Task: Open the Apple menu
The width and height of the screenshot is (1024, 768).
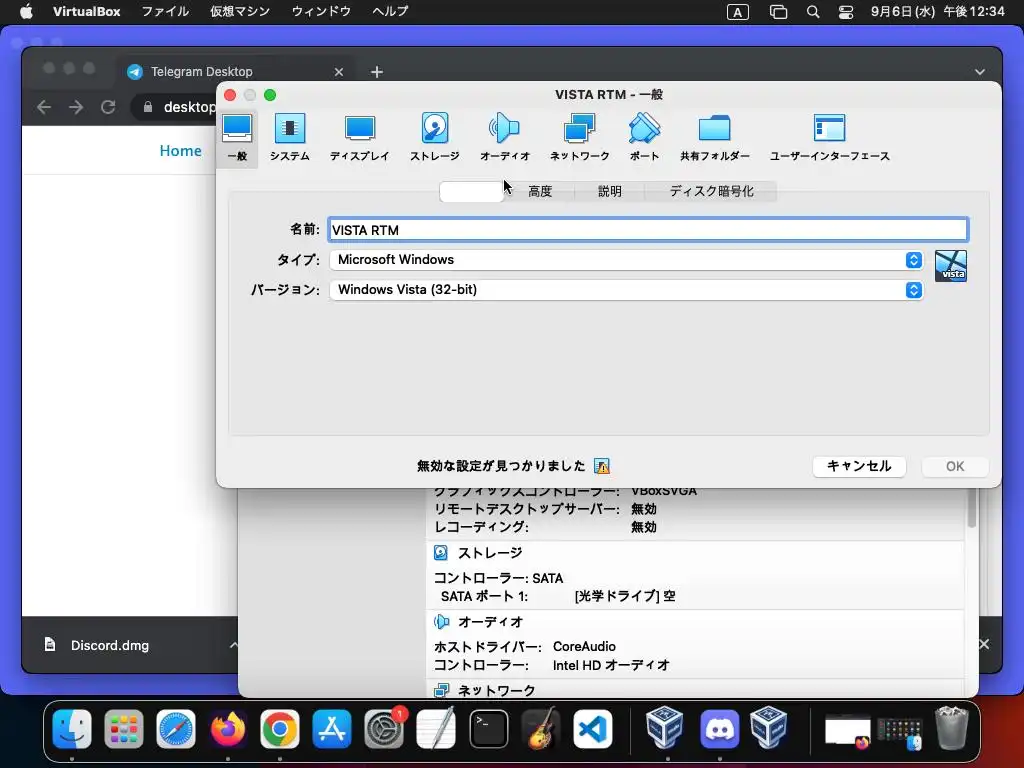Action: [x=26, y=11]
